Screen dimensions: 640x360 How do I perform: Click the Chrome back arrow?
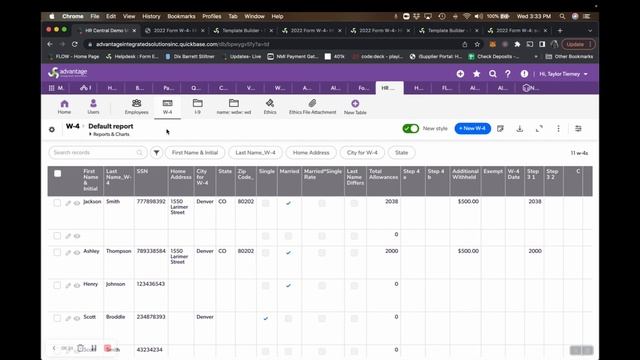click(50, 44)
